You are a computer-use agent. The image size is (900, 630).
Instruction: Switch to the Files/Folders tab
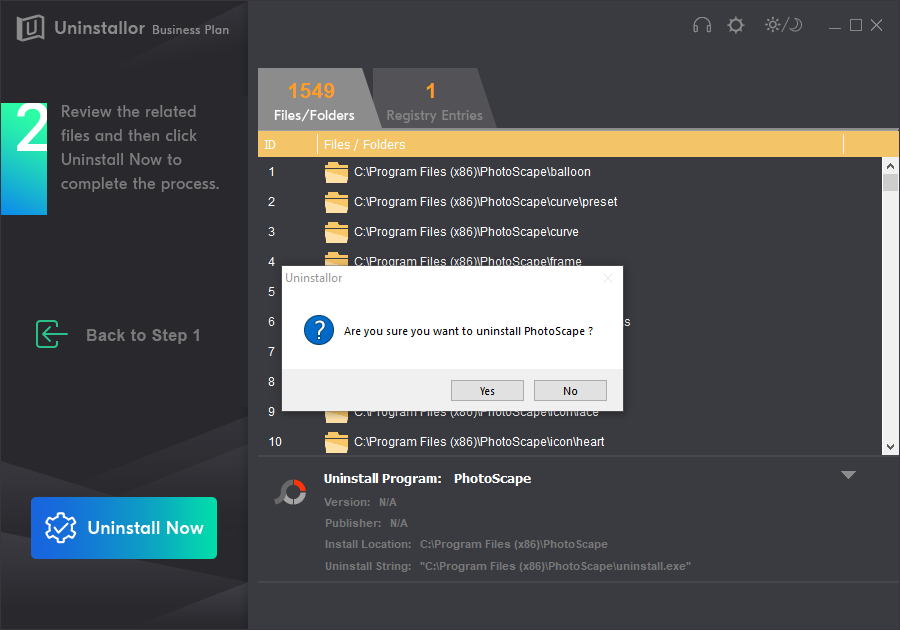pyautogui.click(x=314, y=98)
